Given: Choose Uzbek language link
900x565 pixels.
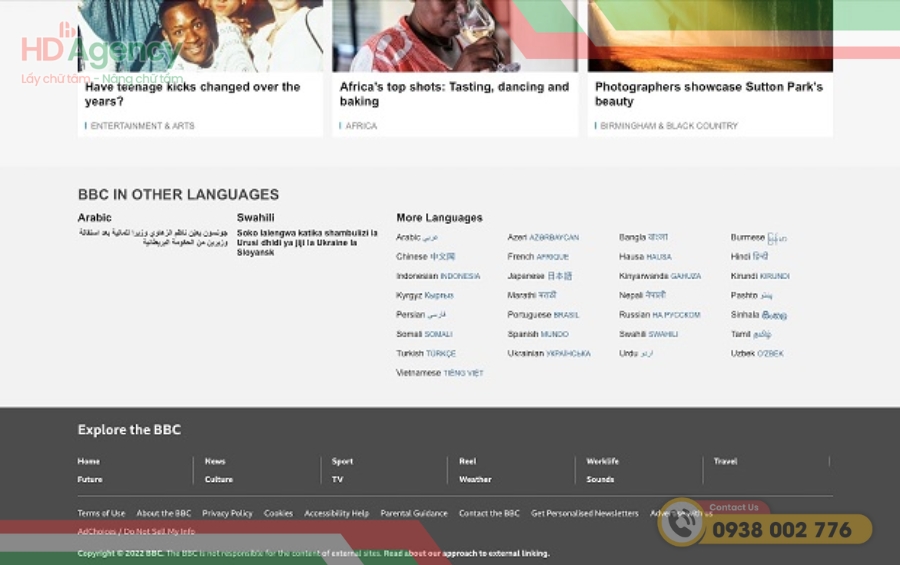Looking at the screenshot, I should (x=757, y=354).
